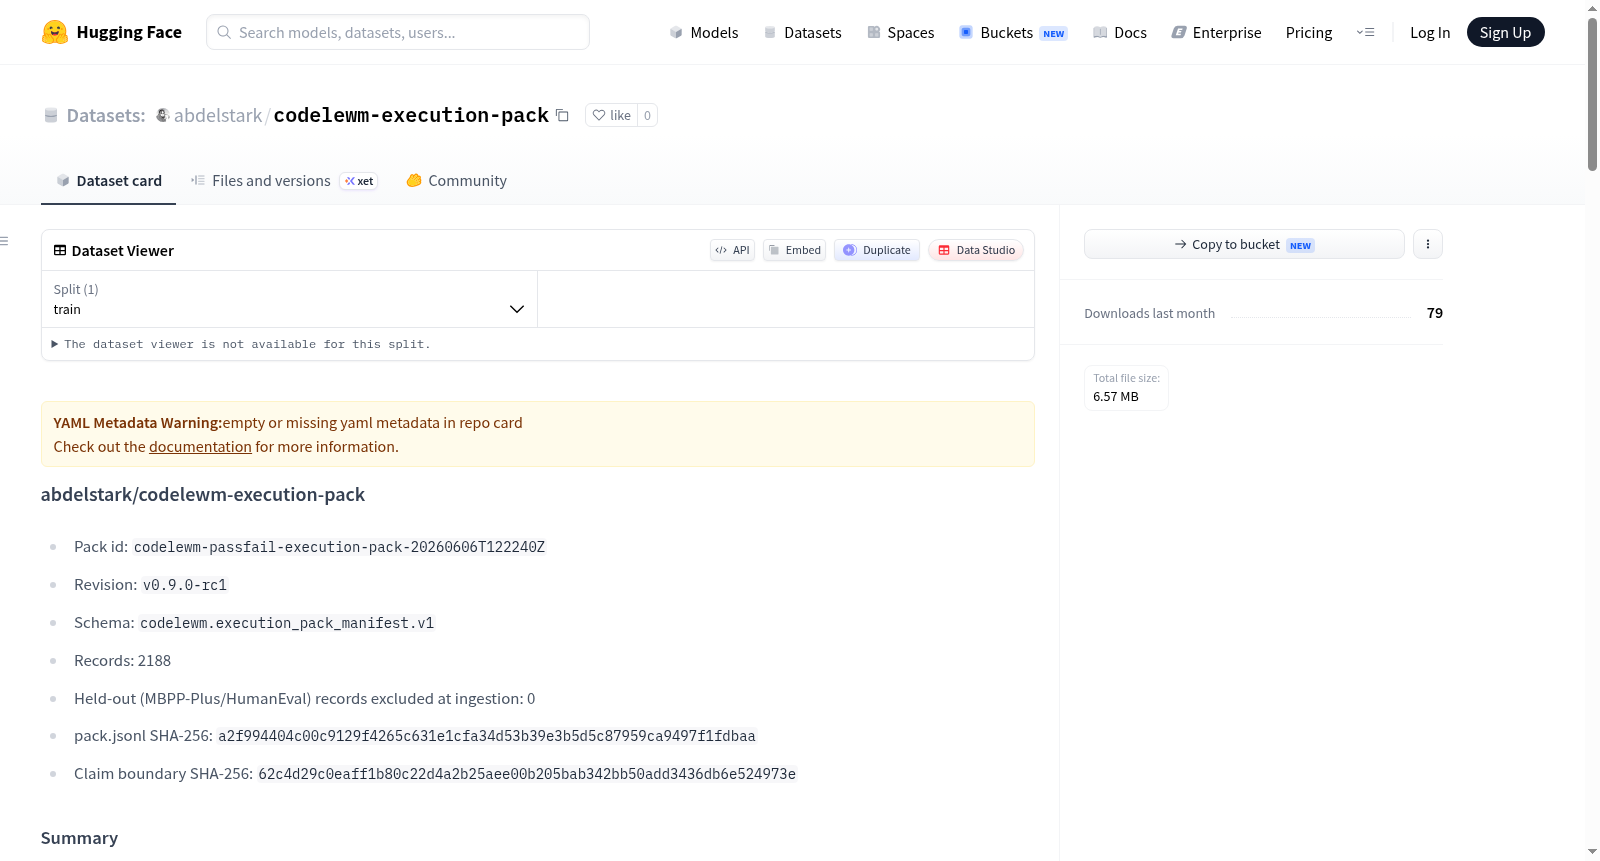Screen dimensions: 1600x861
Task: Go to the Pricing page
Action: point(1309,32)
